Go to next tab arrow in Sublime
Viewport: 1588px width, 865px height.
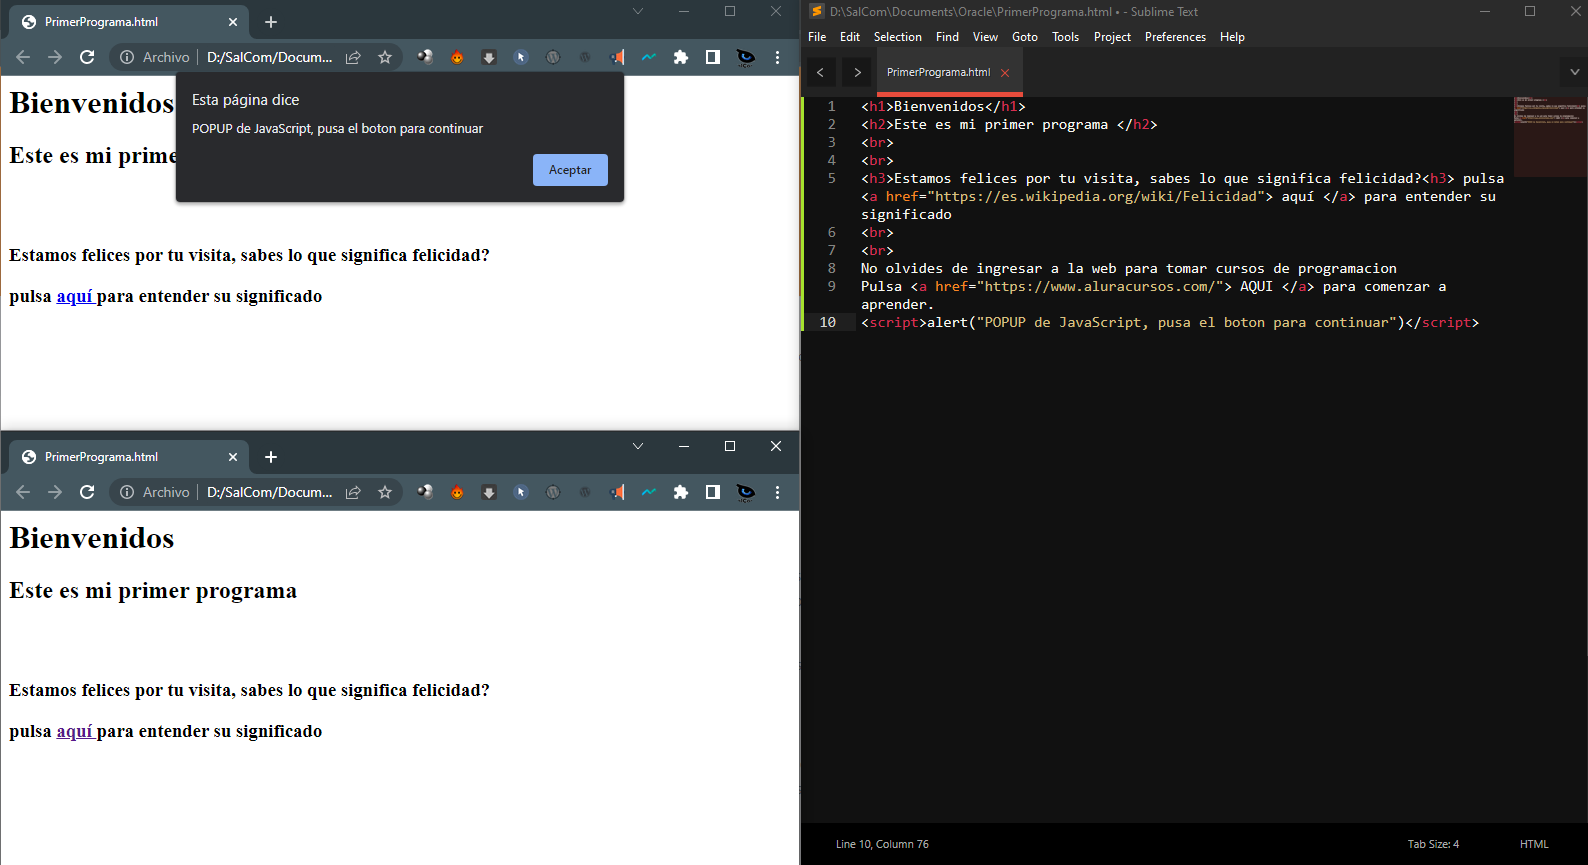(857, 72)
